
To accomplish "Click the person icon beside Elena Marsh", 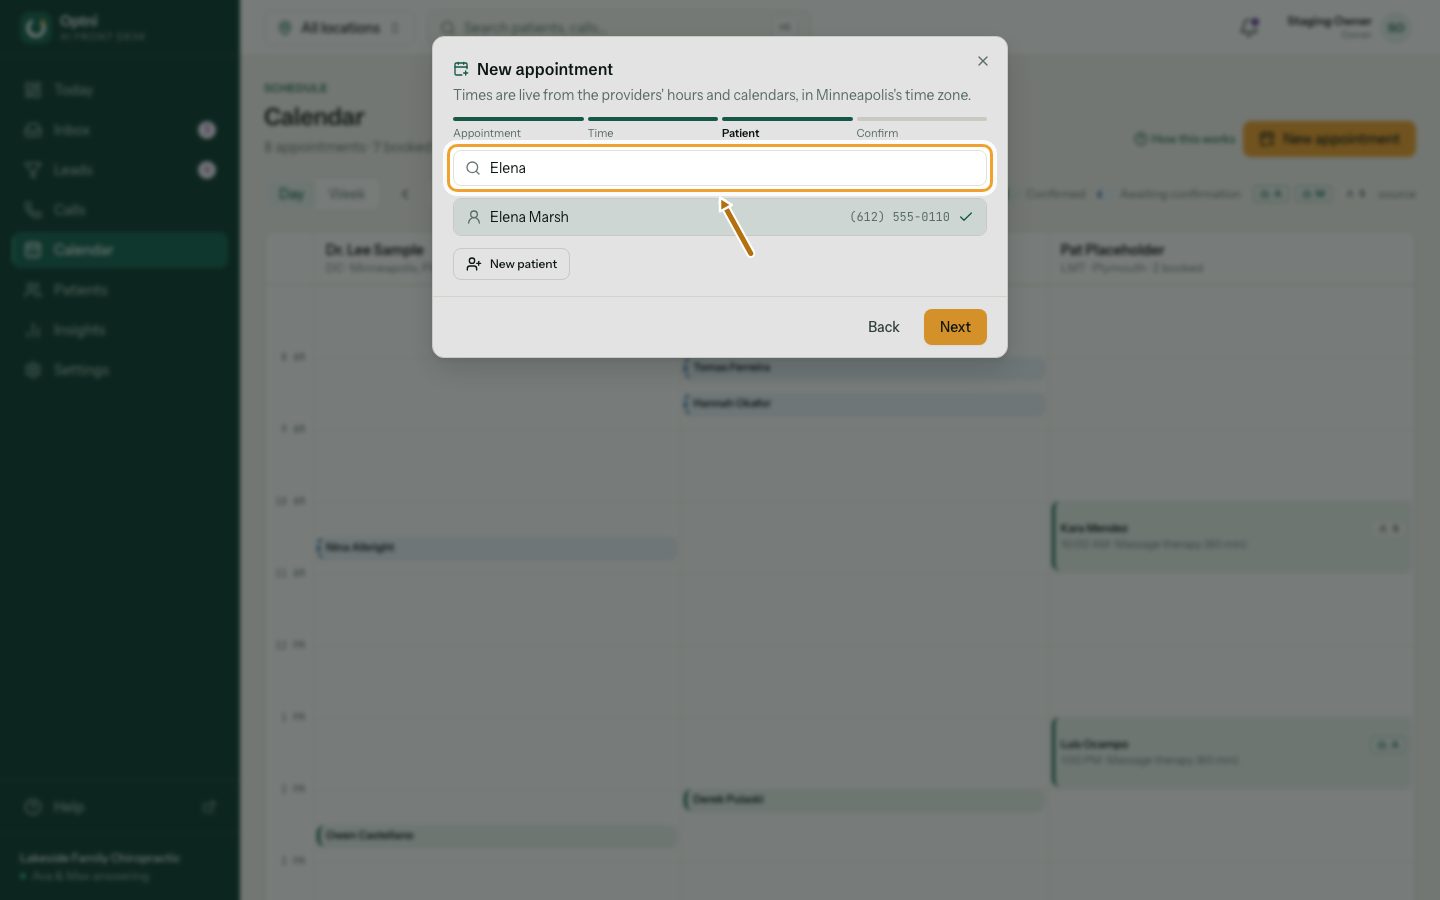I will pyautogui.click(x=474, y=217).
